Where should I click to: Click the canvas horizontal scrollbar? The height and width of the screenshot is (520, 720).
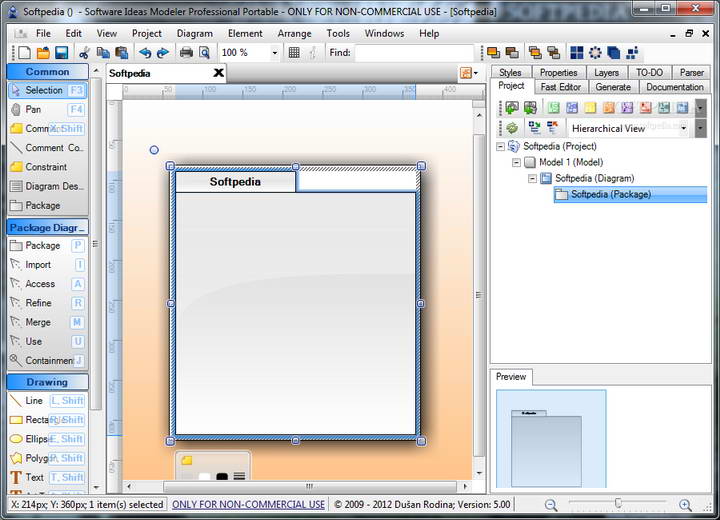point(310,486)
